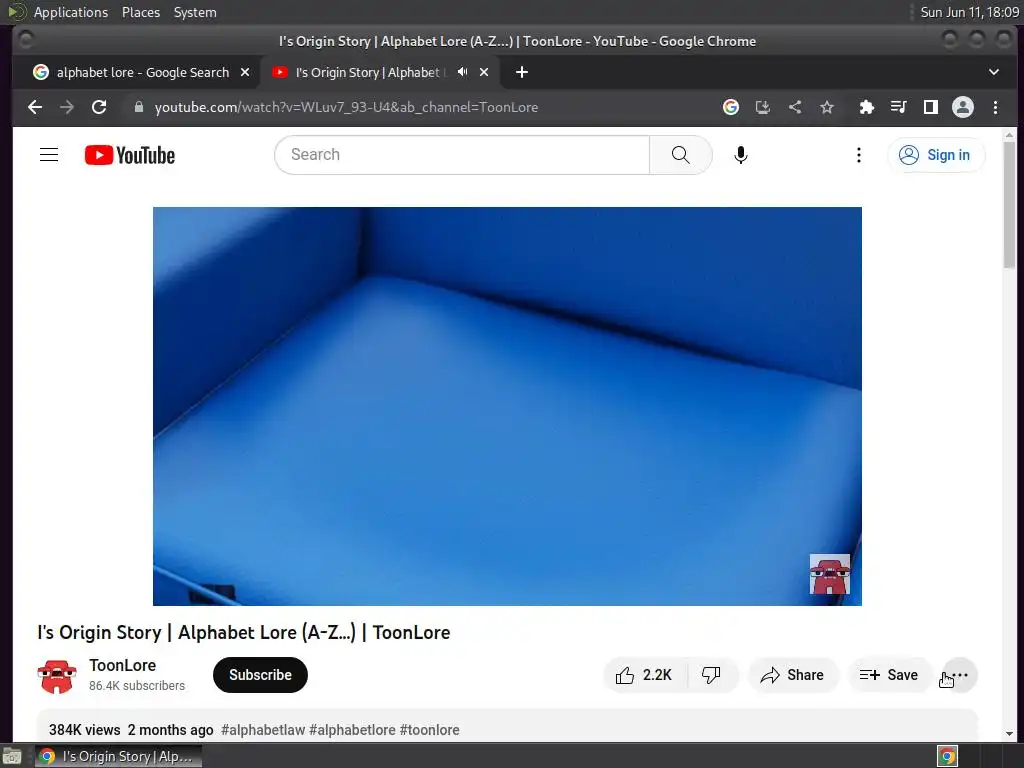Open Chrome extensions puzzle icon

(867, 107)
